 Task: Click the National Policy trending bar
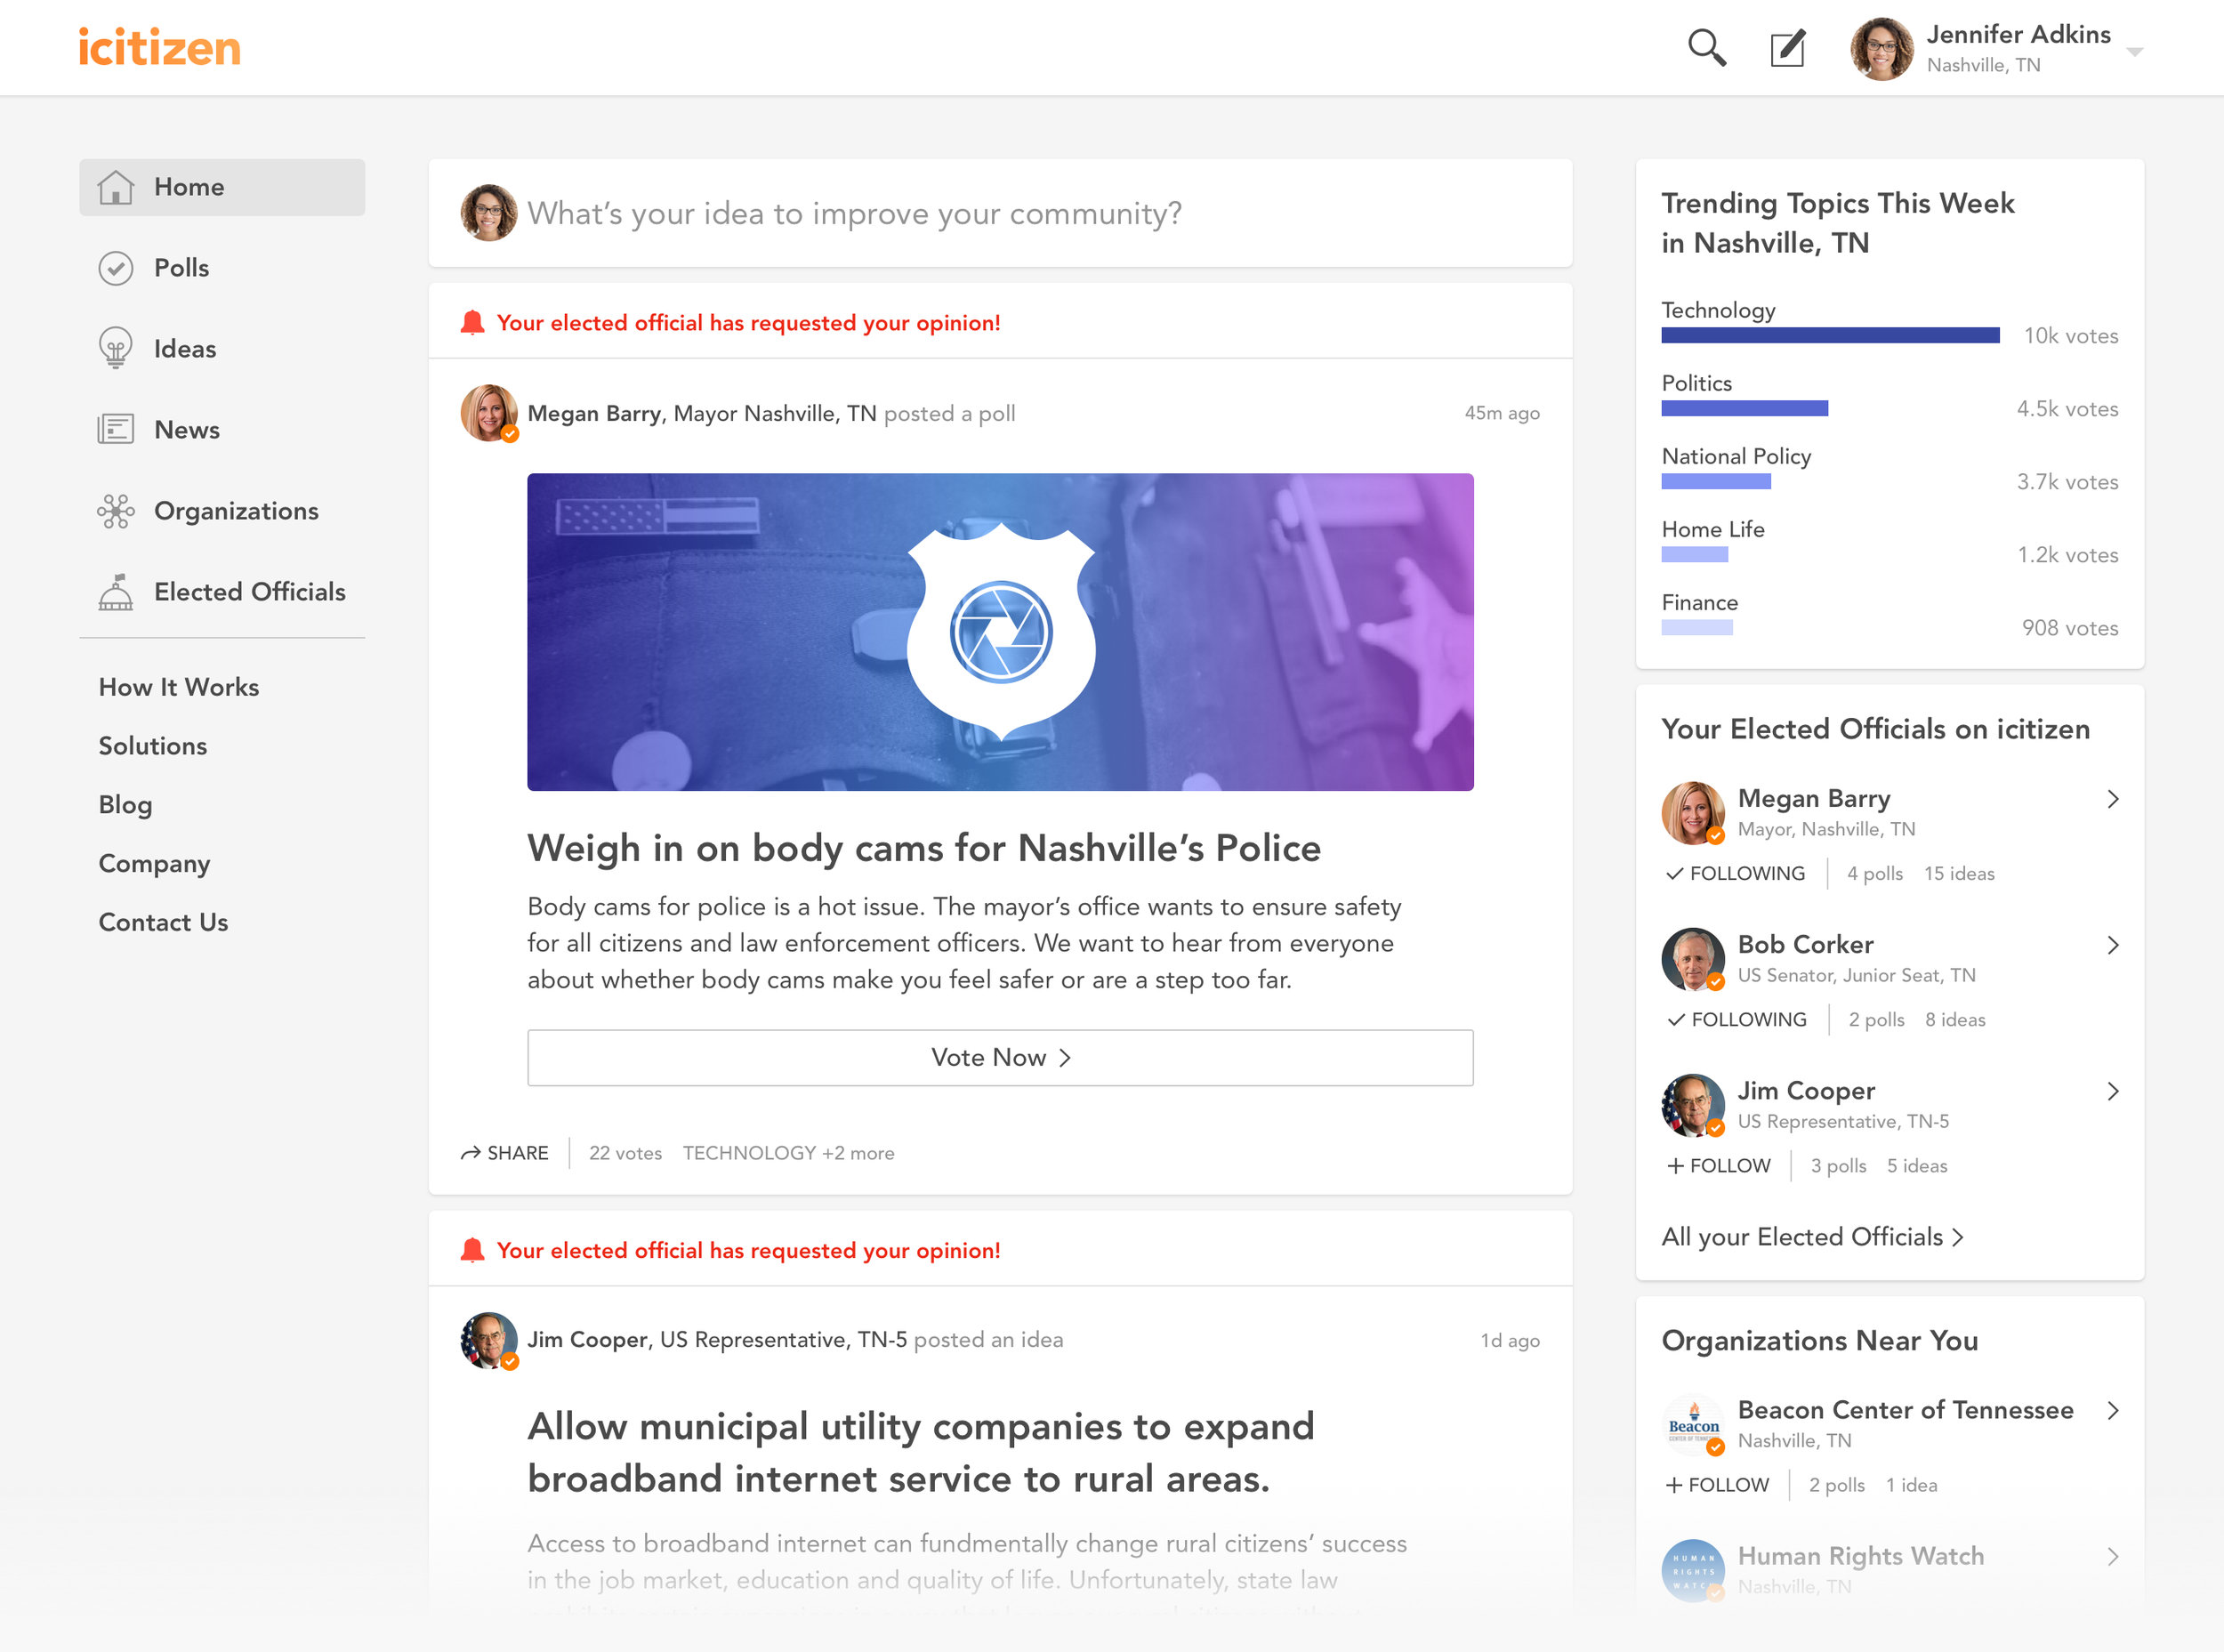tap(1716, 481)
